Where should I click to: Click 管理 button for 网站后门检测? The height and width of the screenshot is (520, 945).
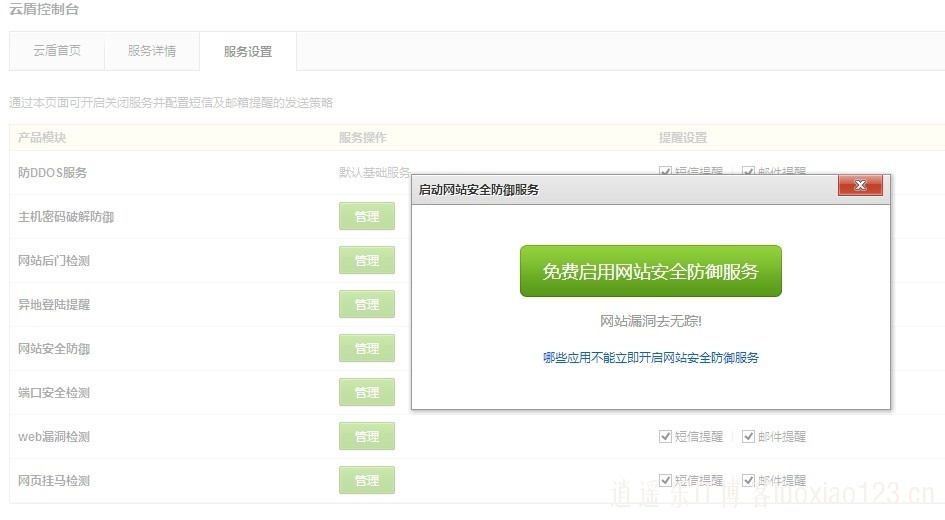(366, 260)
